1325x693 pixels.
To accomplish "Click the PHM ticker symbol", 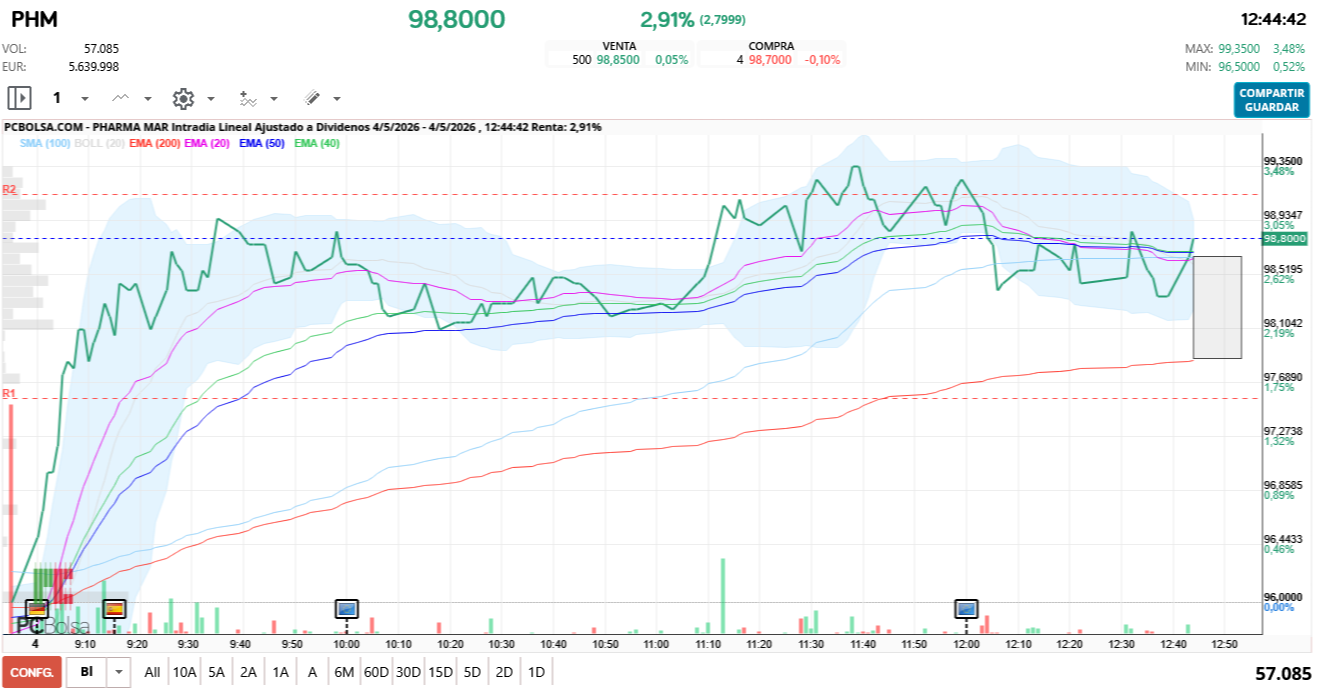I will point(34,20).
